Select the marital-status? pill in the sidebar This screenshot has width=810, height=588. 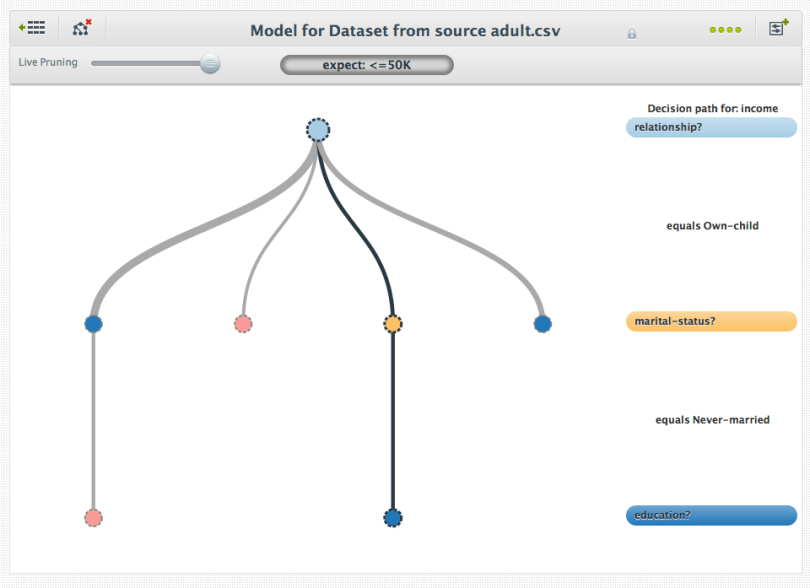[x=710, y=321]
